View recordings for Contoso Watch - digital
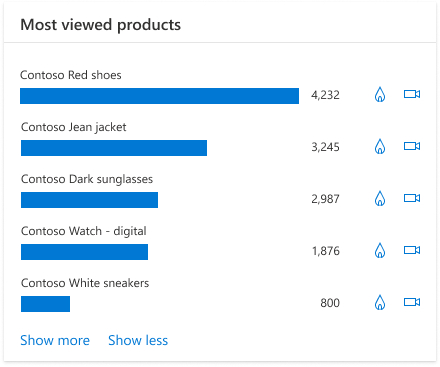The height and width of the screenshot is (367, 440). click(x=412, y=250)
